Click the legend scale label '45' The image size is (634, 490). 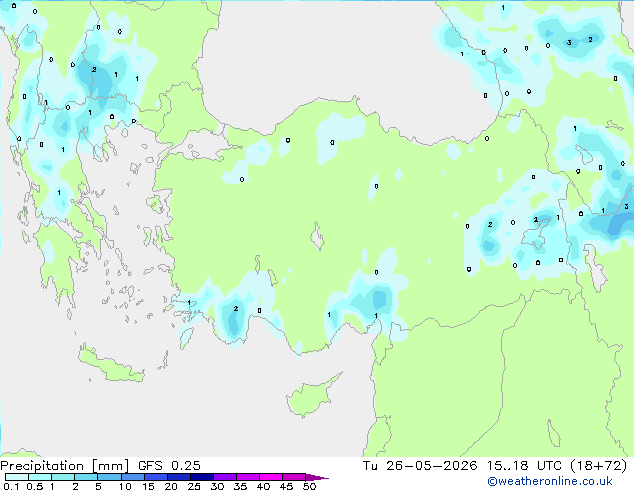(x=286, y=486)
